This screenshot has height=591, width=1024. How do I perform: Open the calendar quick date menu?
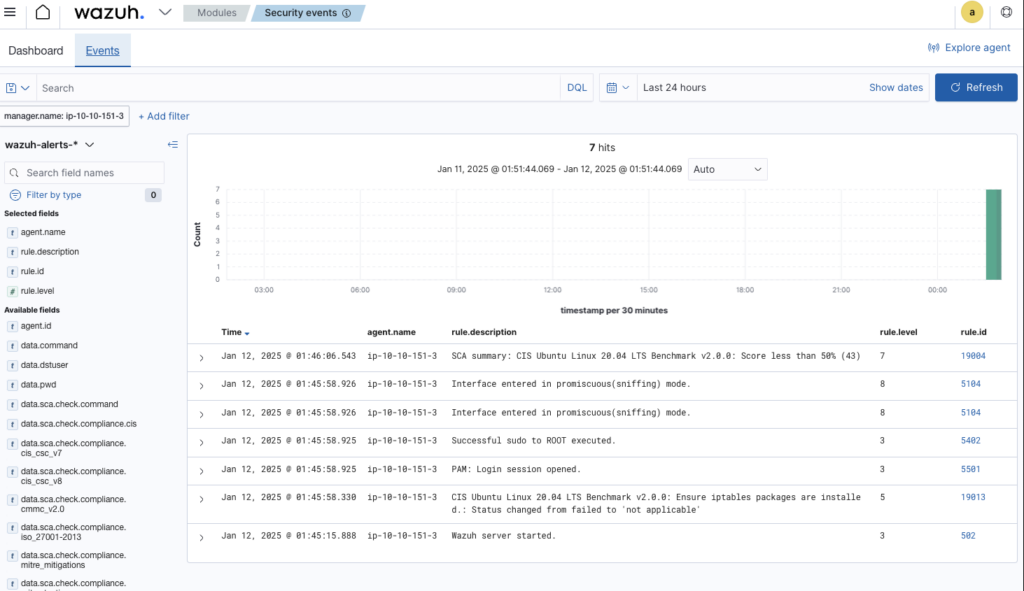pyautogui.click(x=618, y=88)
